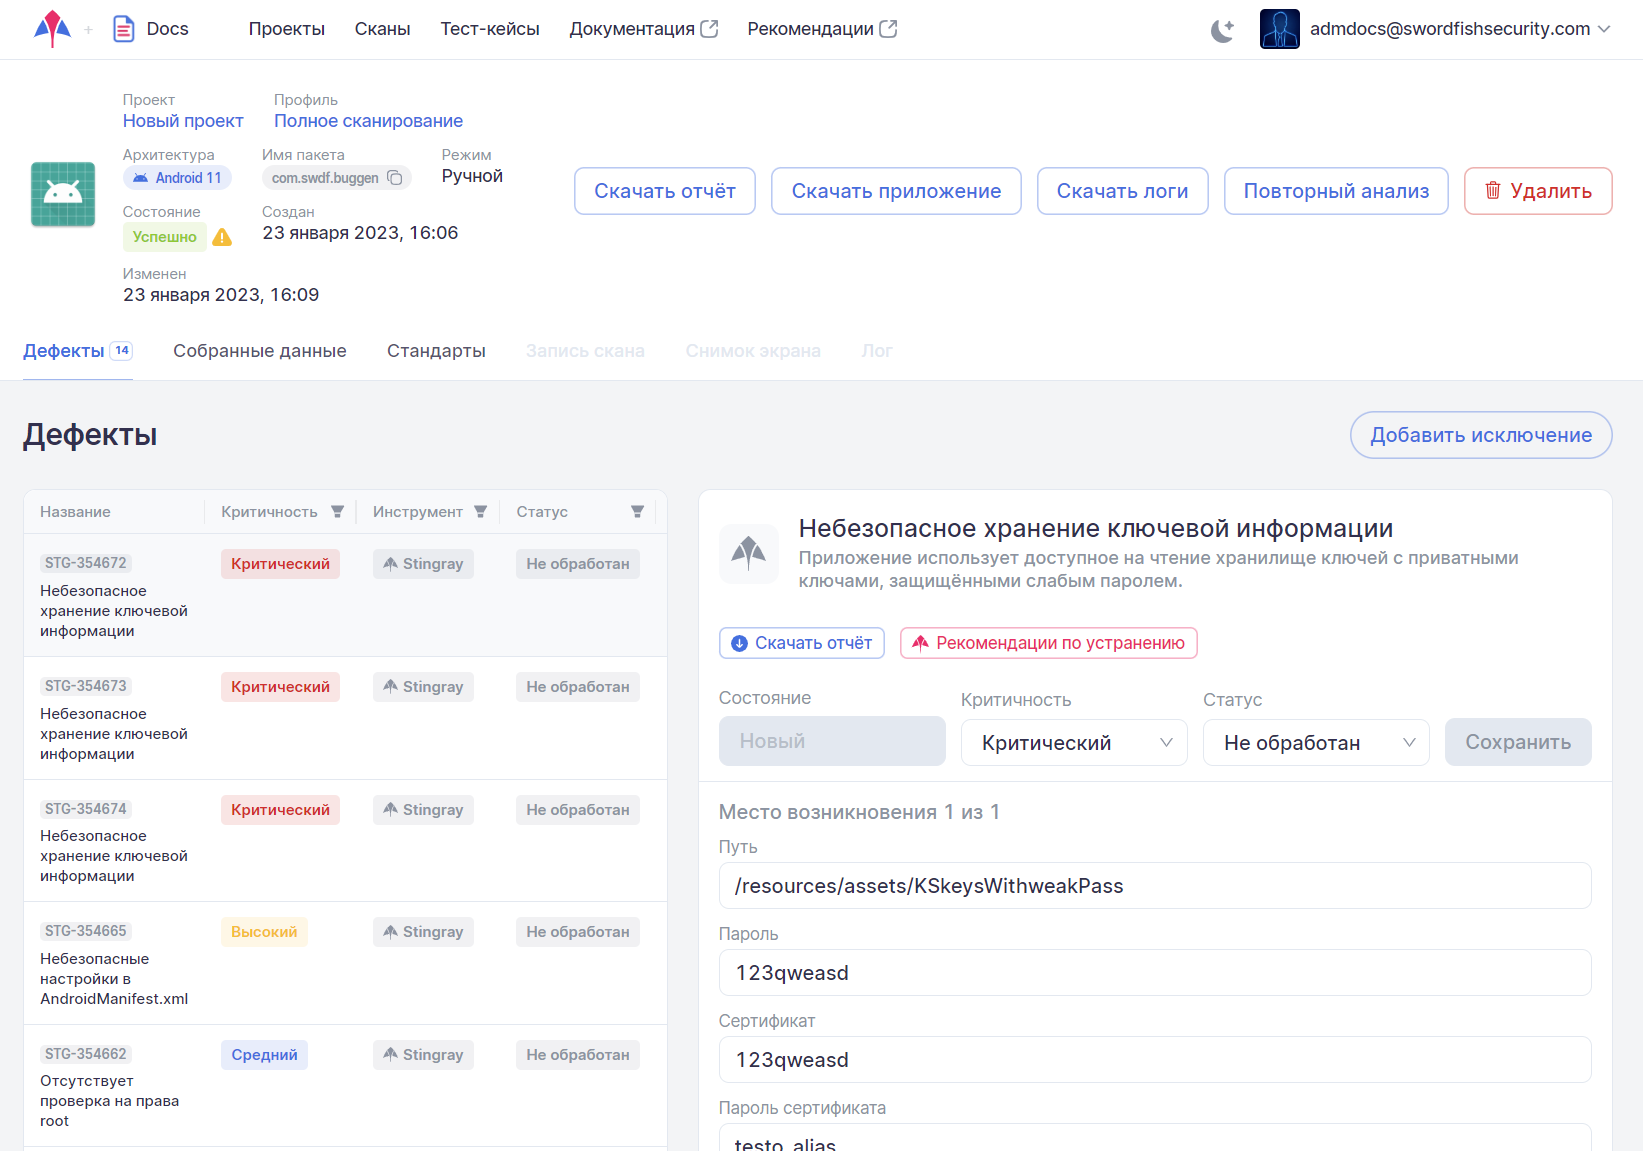Open the Инструмент column filter

coord(480,512)
